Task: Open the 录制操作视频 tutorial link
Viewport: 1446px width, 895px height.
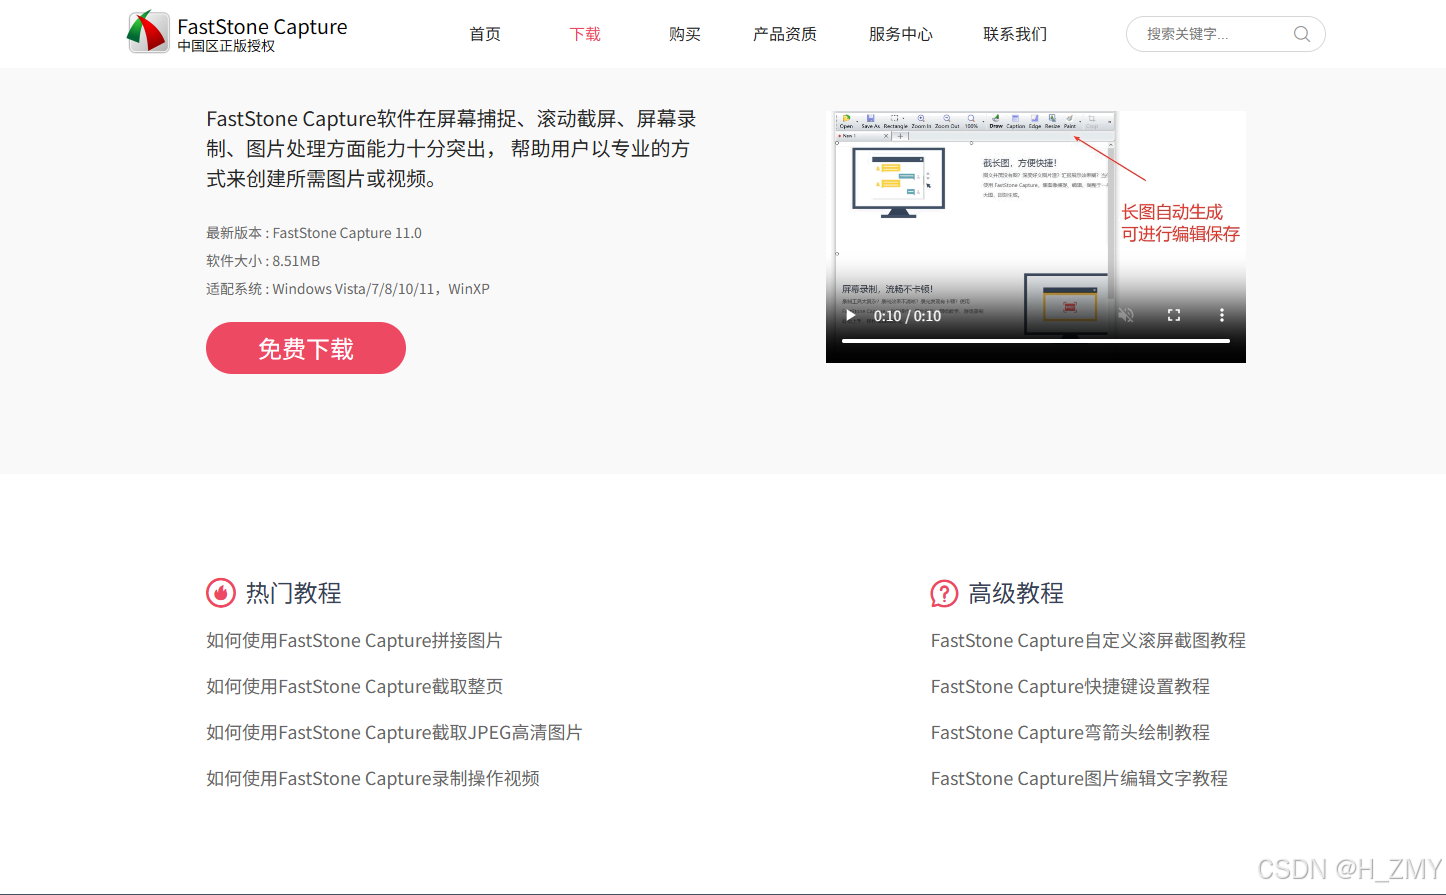Action: click(373, 779)
